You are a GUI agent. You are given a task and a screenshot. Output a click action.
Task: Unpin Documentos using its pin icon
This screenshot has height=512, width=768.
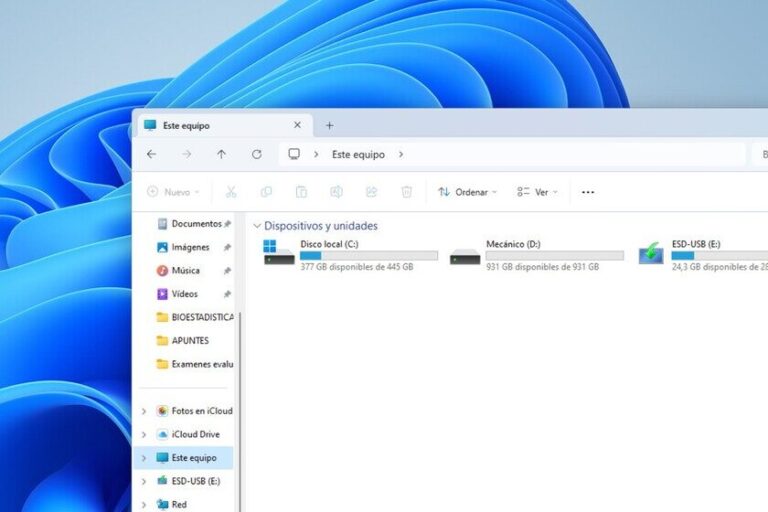(227, 224)
